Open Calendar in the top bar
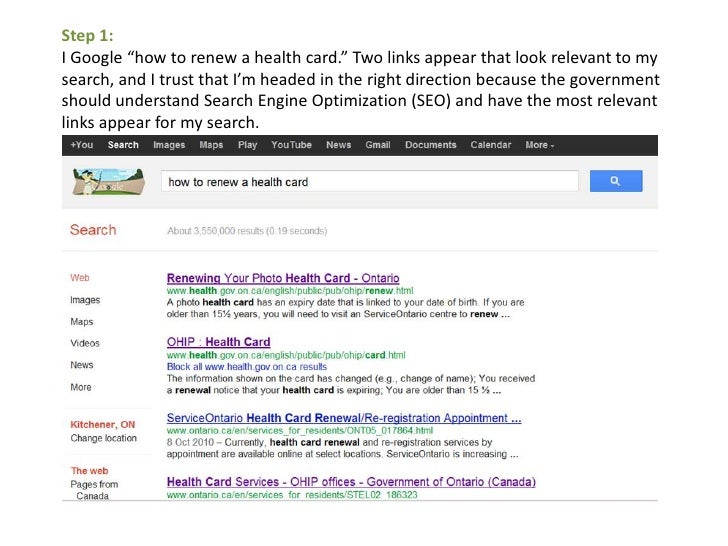728x546 pixels. [490, 145]
